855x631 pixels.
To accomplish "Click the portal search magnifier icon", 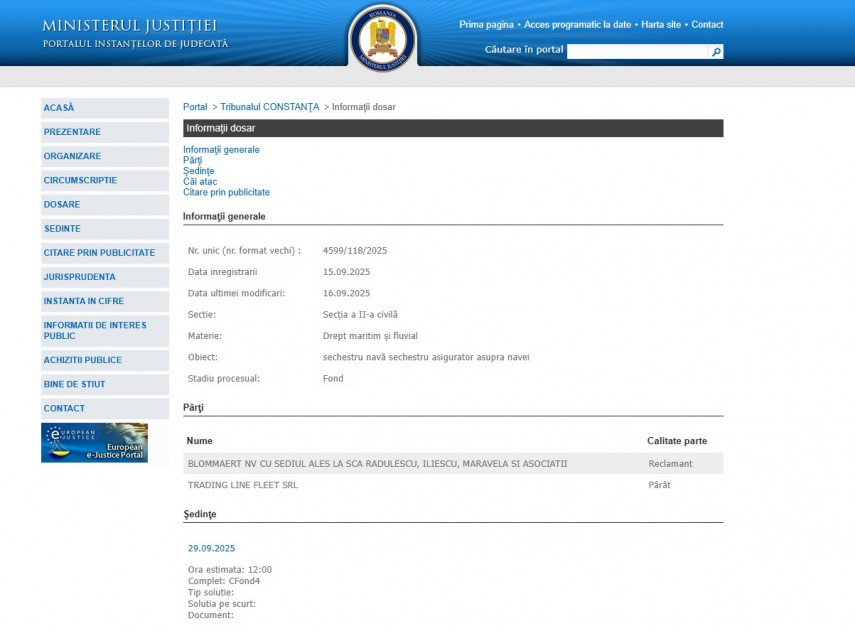I will pyautogui.click(x=716, y=51).
